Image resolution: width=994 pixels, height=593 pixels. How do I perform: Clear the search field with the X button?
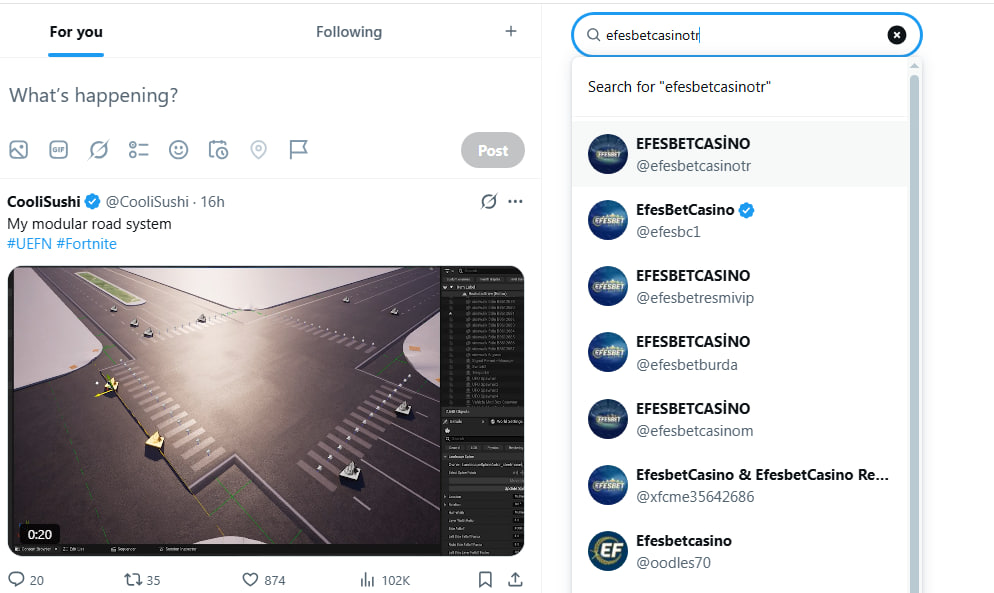(896, 35)
